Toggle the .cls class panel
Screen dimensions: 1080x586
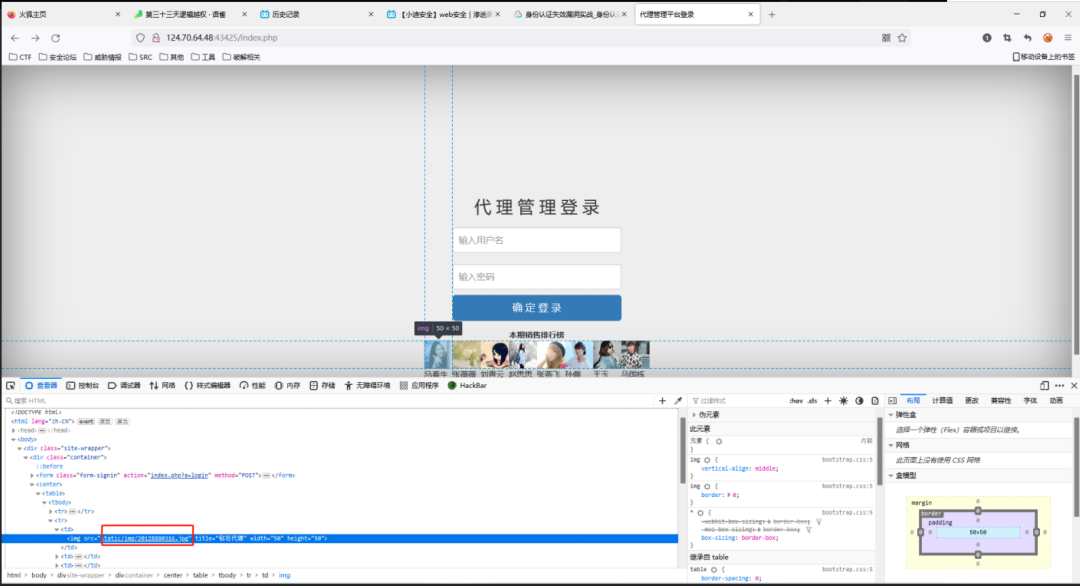pyautogui.click(x=812, y=401)
